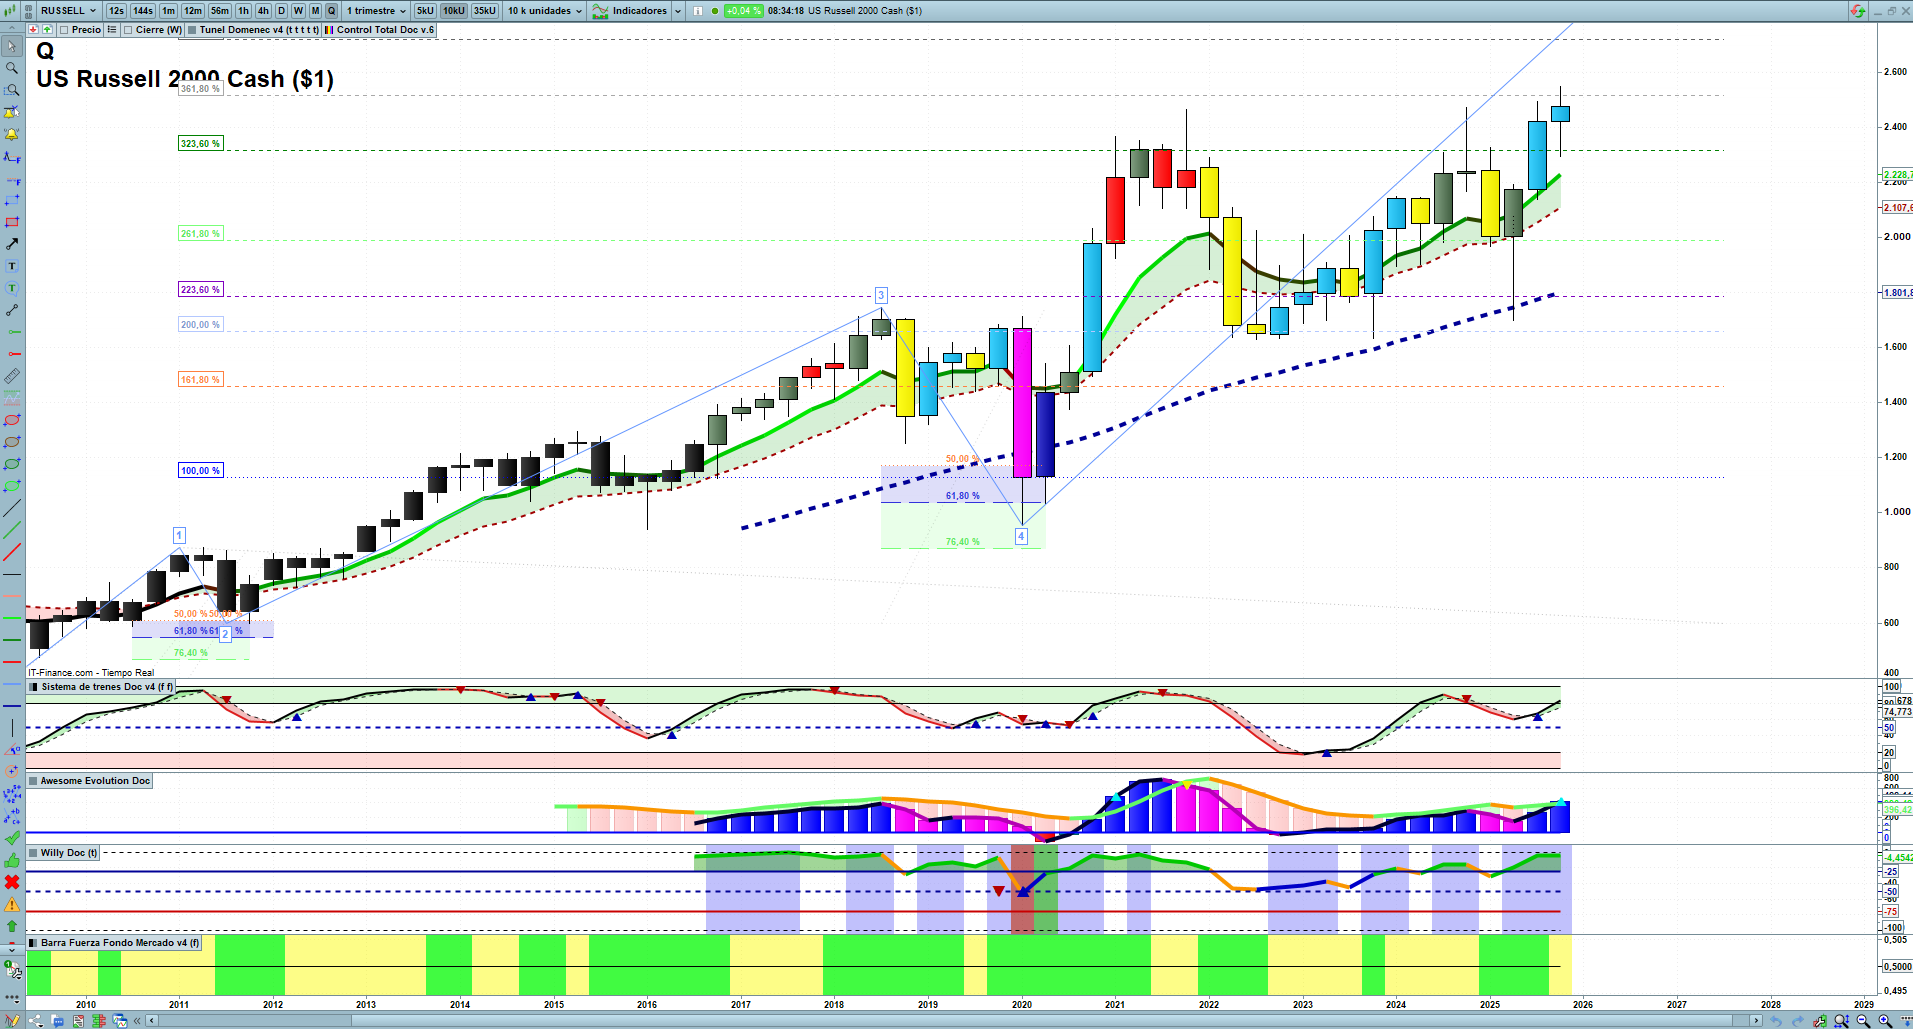Click the red X delete icon
Viewport: 1913px width, 1029px height.
click(x=12, y=882)
